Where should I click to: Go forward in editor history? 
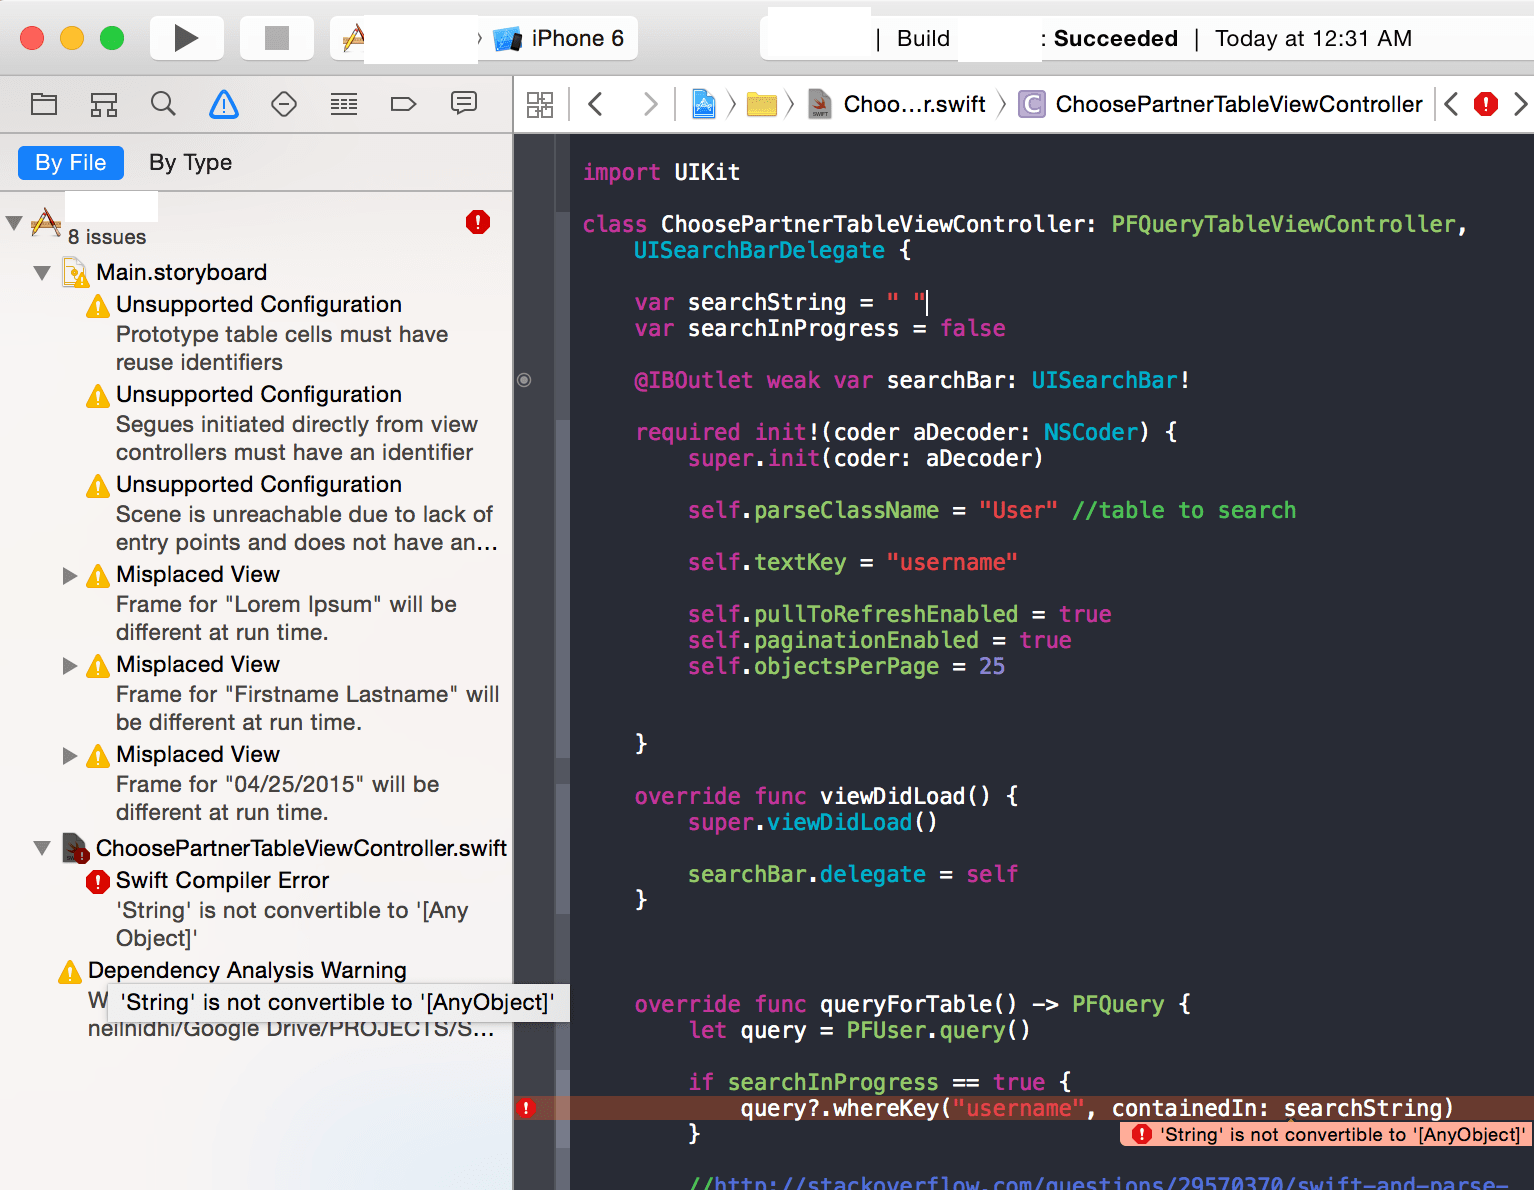pos(651,104)
